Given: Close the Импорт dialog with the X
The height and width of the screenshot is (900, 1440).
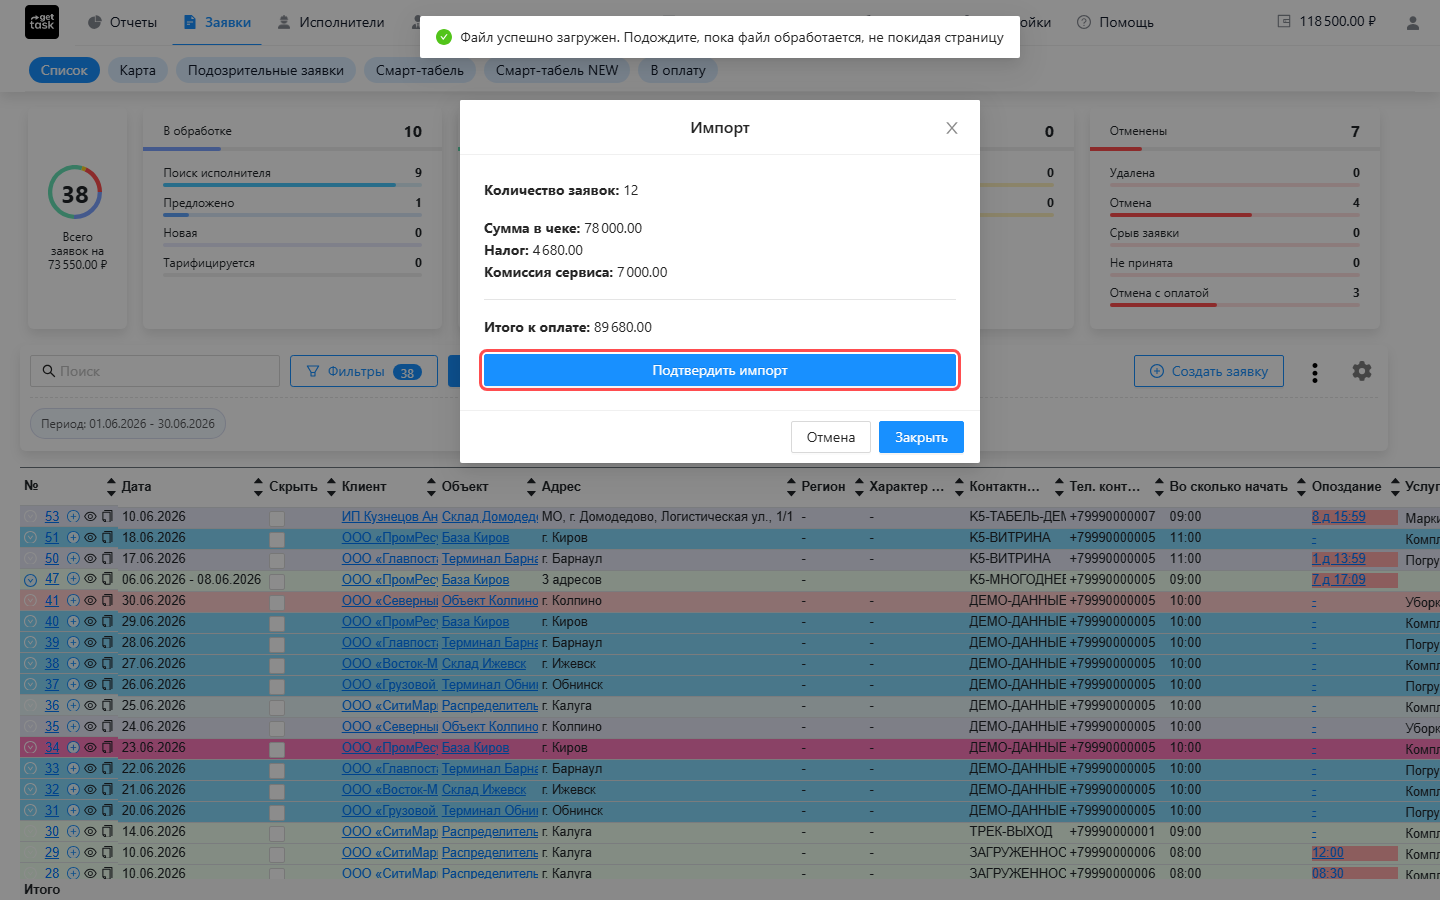Looking at the screenshot, I should [952, 128].
